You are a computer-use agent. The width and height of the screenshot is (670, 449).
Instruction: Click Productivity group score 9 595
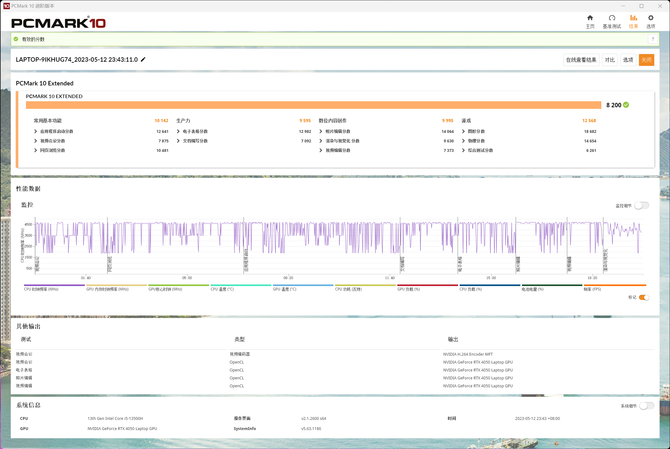coord(305,120)
